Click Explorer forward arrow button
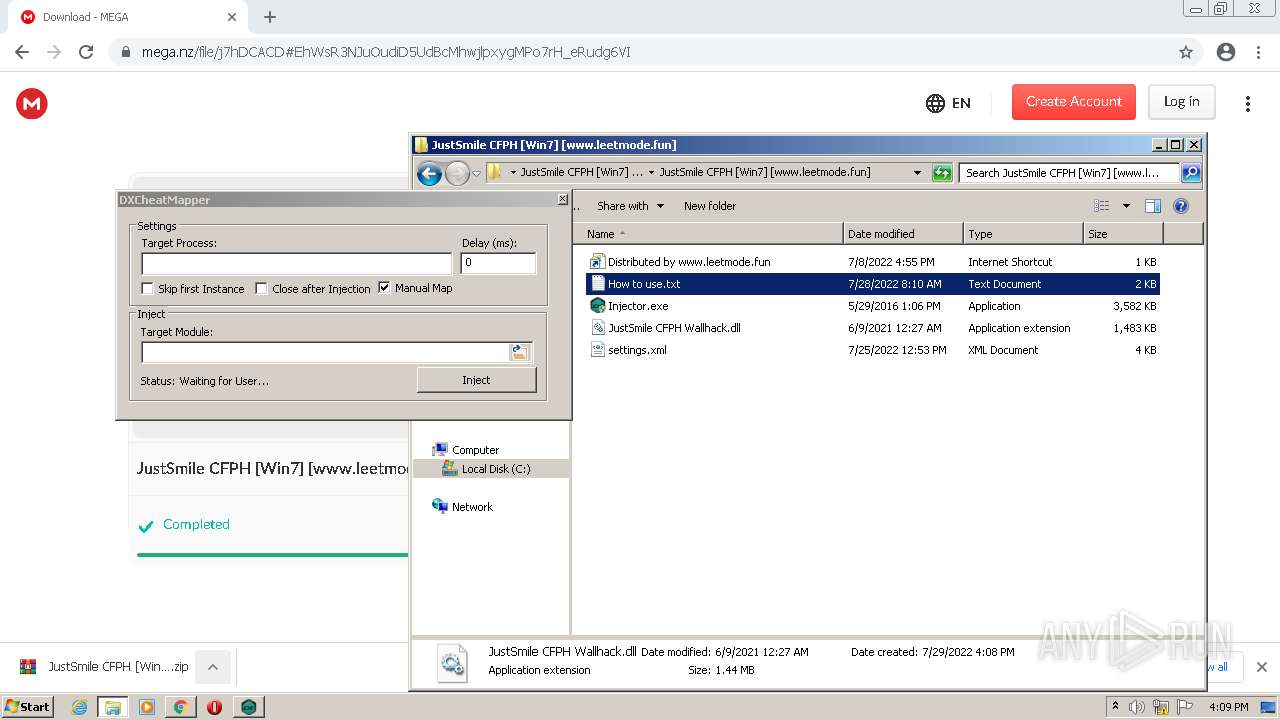 [x=457, y=173]
